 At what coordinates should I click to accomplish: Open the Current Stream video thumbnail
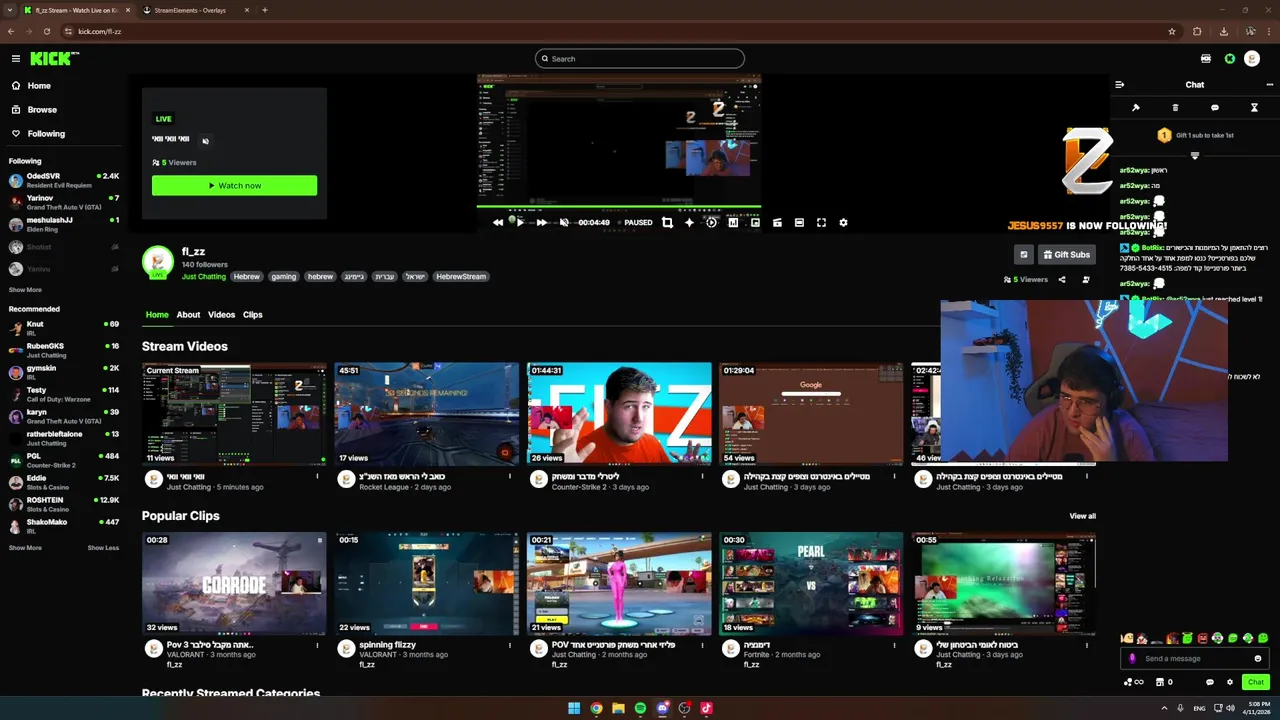pos(234,414)
